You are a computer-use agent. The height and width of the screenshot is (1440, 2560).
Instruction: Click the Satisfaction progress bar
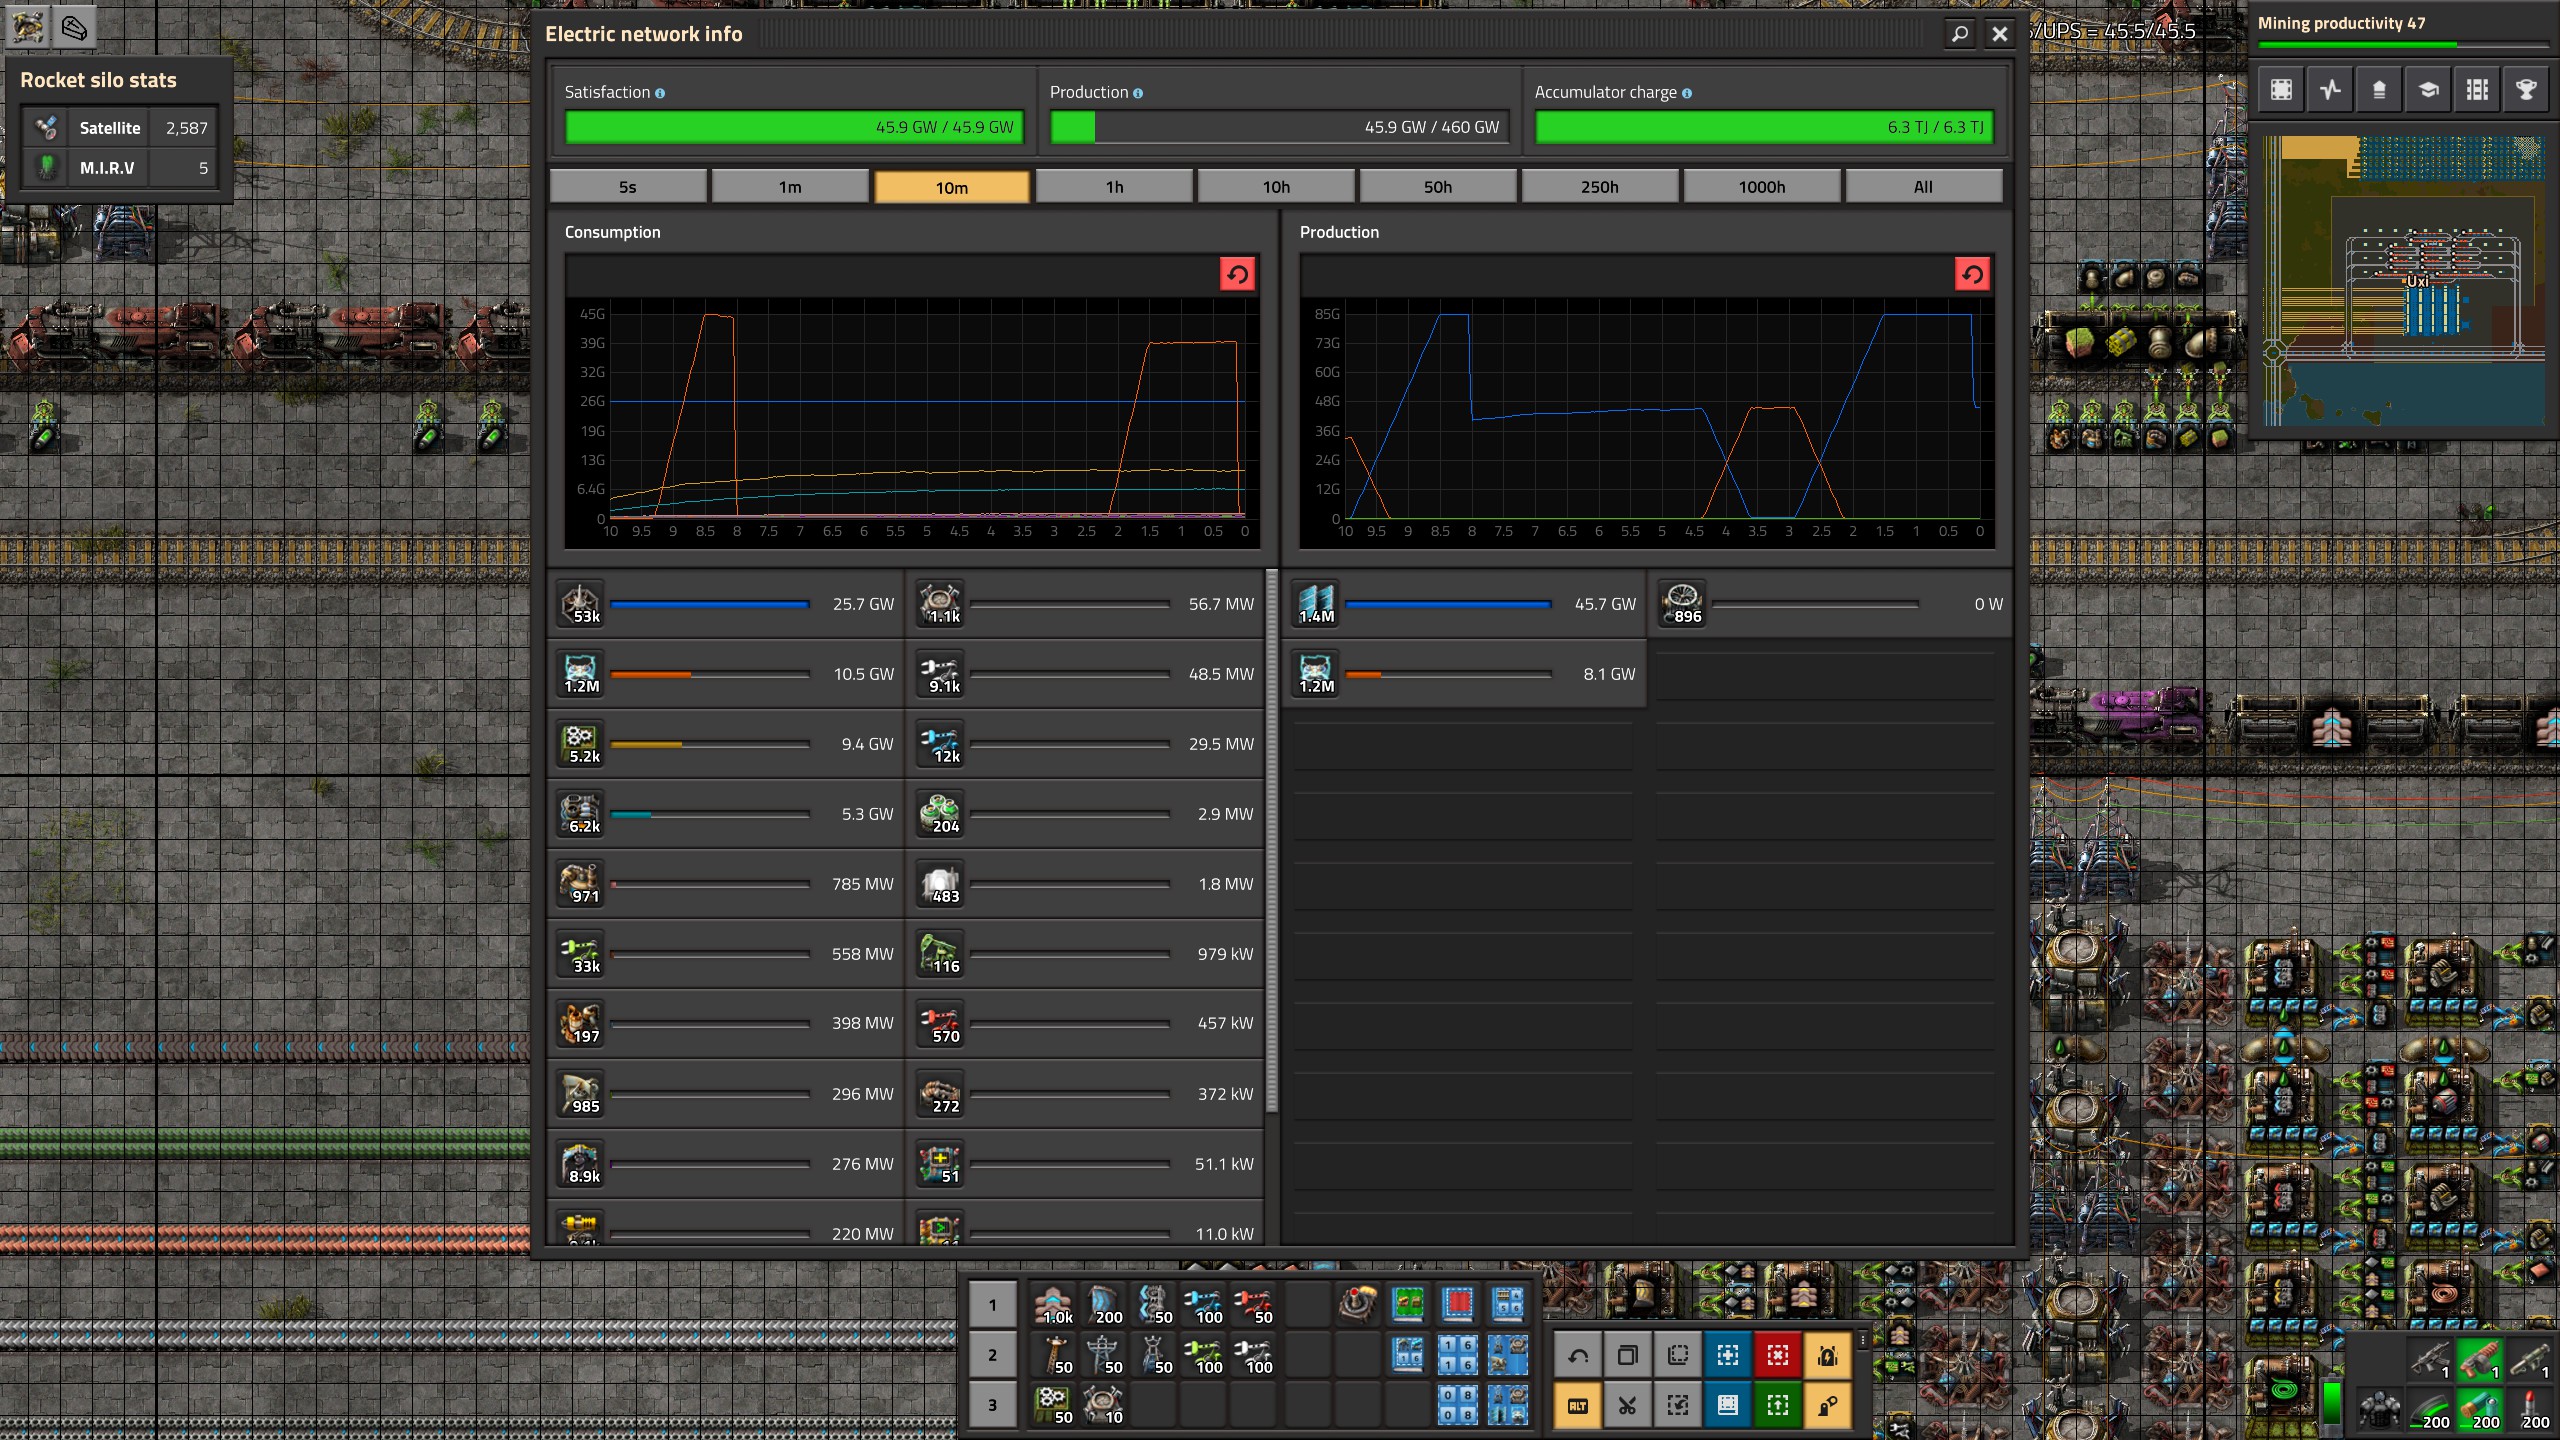794,127
